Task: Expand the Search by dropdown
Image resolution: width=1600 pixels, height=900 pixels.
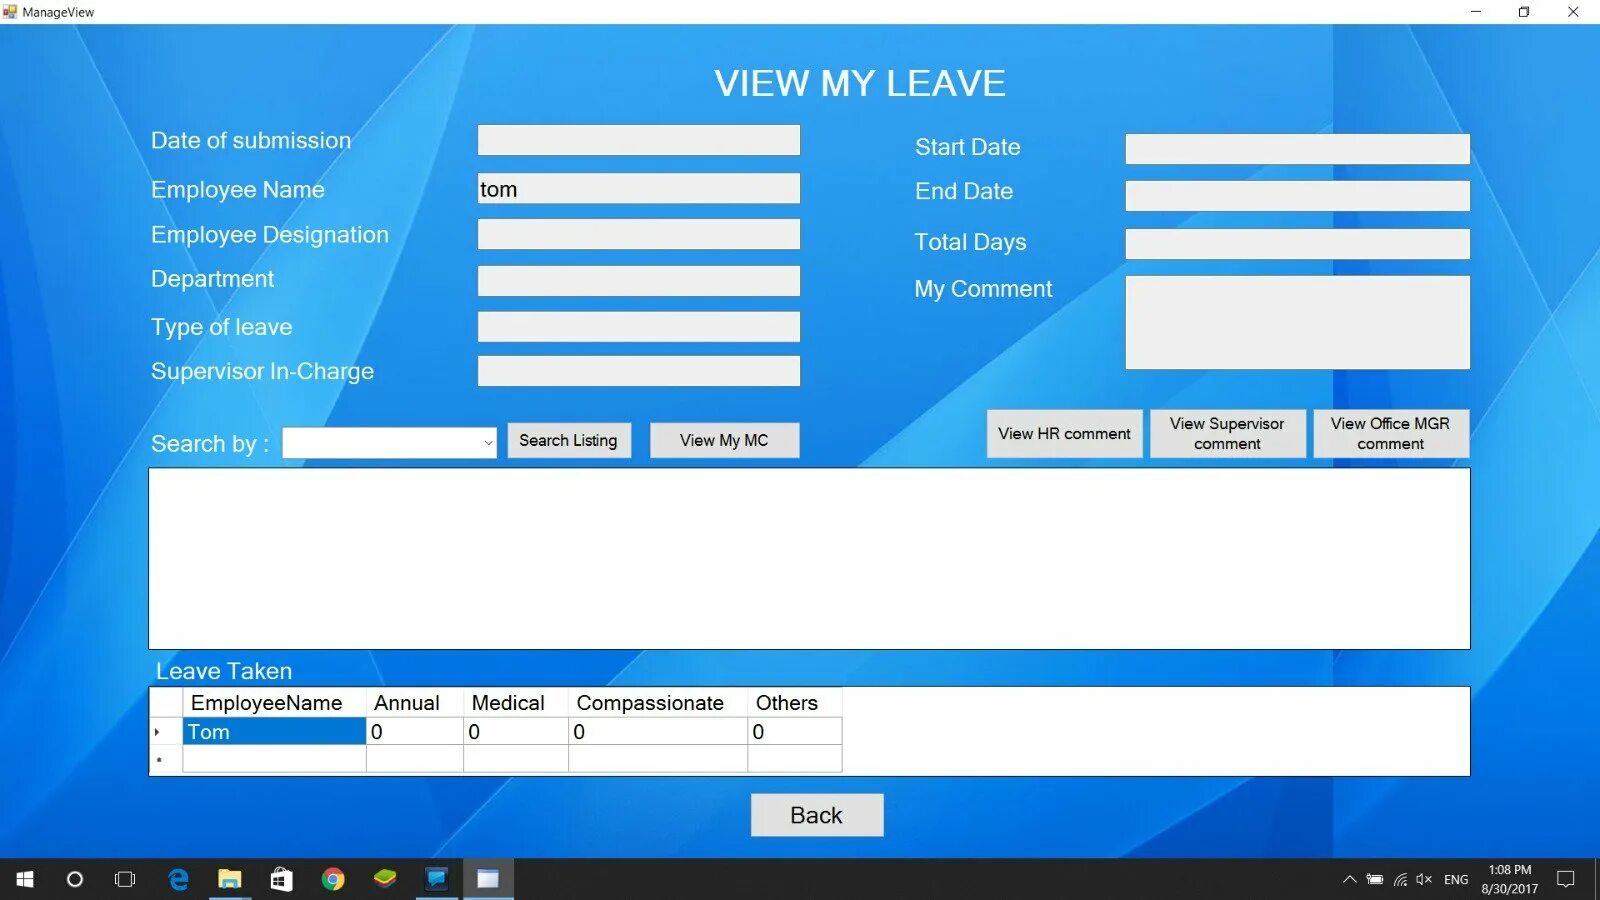Action: (x=488, y=443)
